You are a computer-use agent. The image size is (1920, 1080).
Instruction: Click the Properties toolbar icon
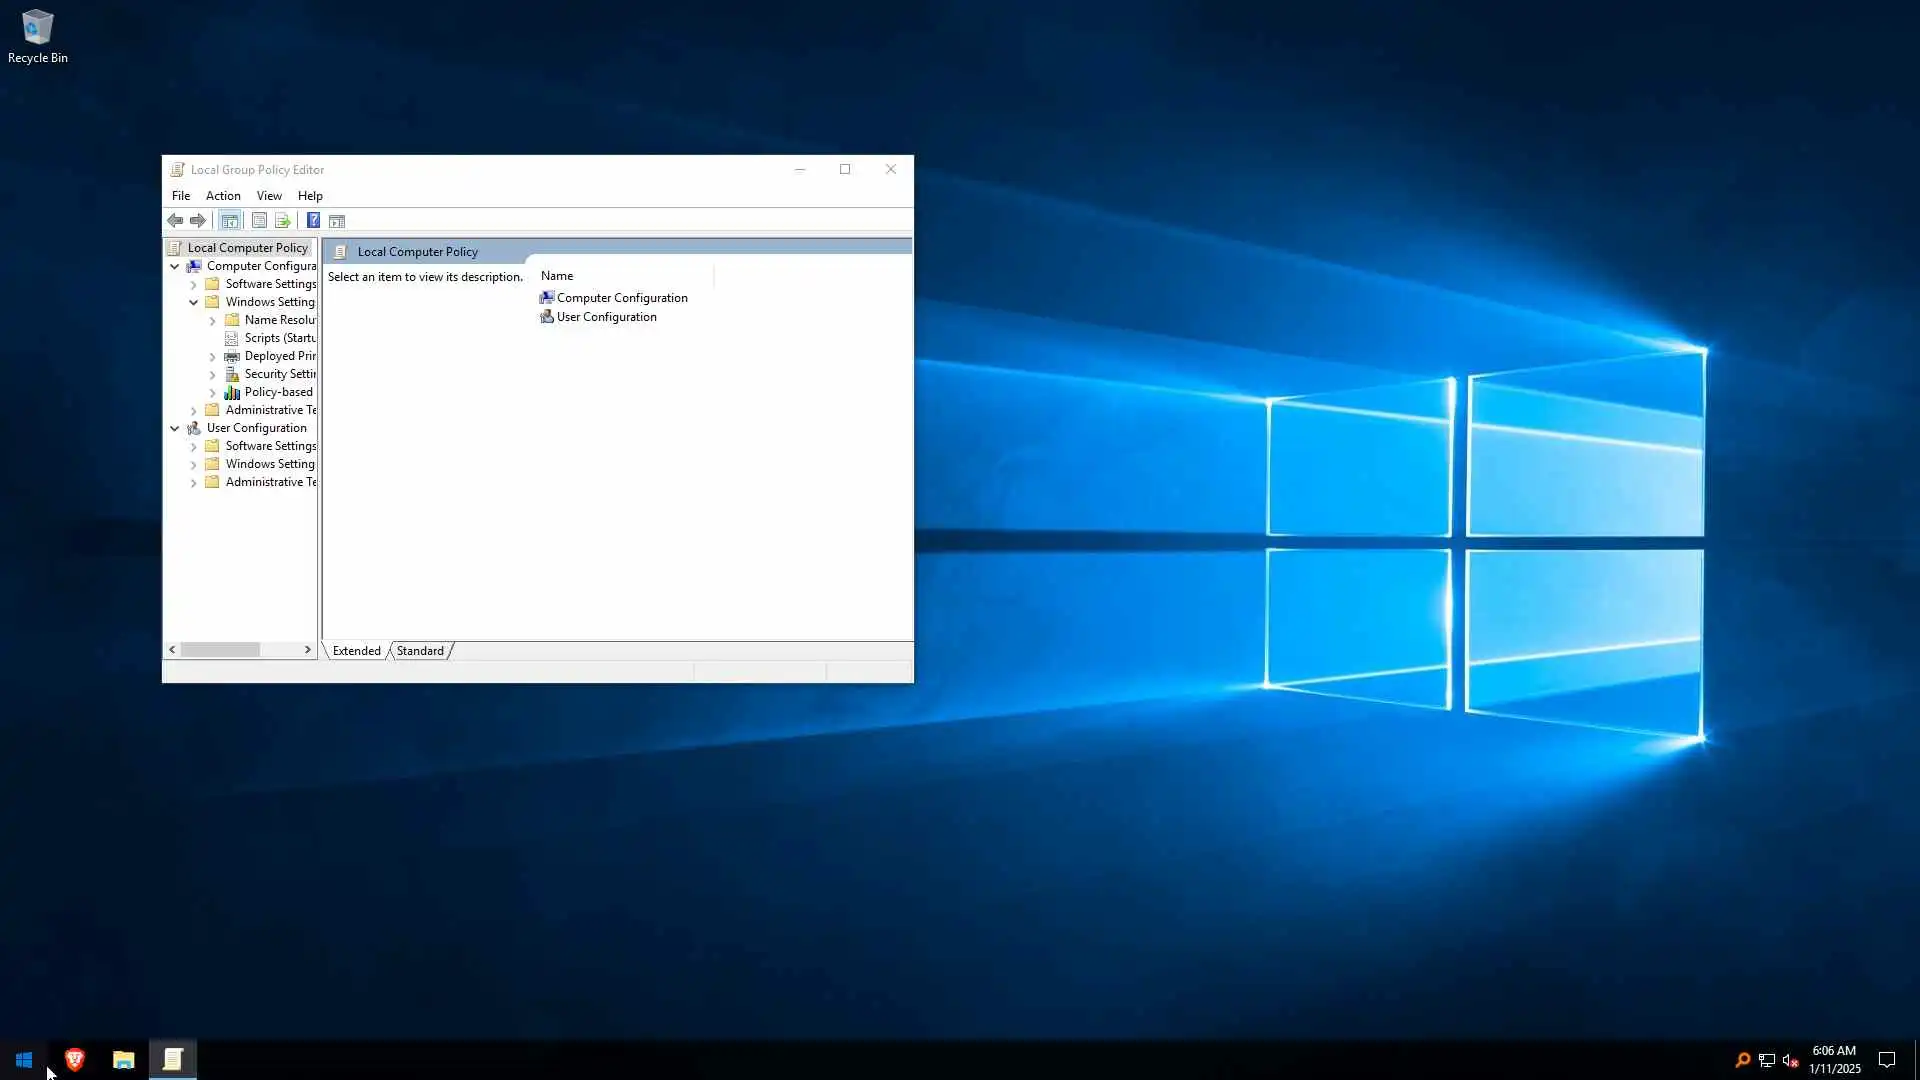point(259,221)
